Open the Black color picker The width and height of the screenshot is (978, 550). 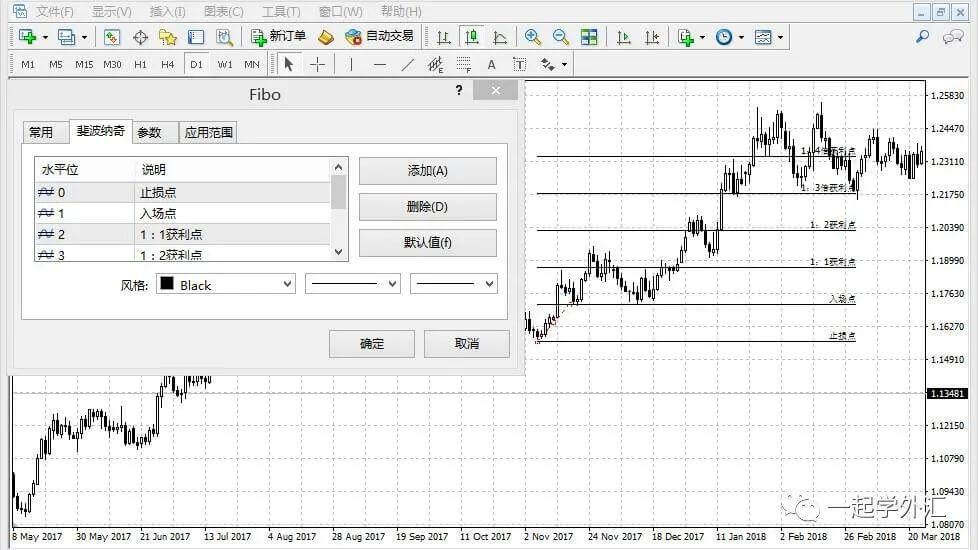point(225,285)
